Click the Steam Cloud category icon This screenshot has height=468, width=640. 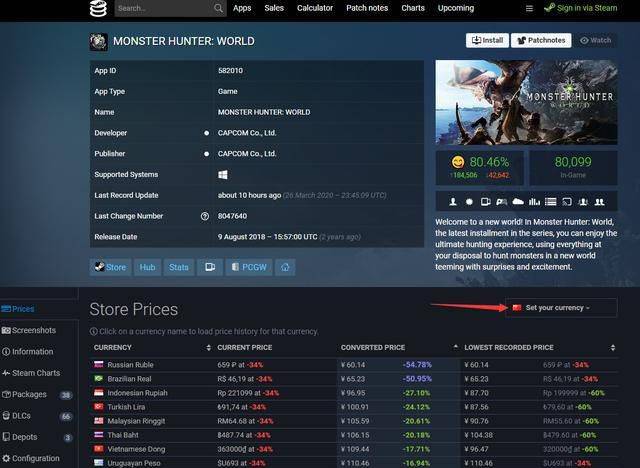coord(518,202)
